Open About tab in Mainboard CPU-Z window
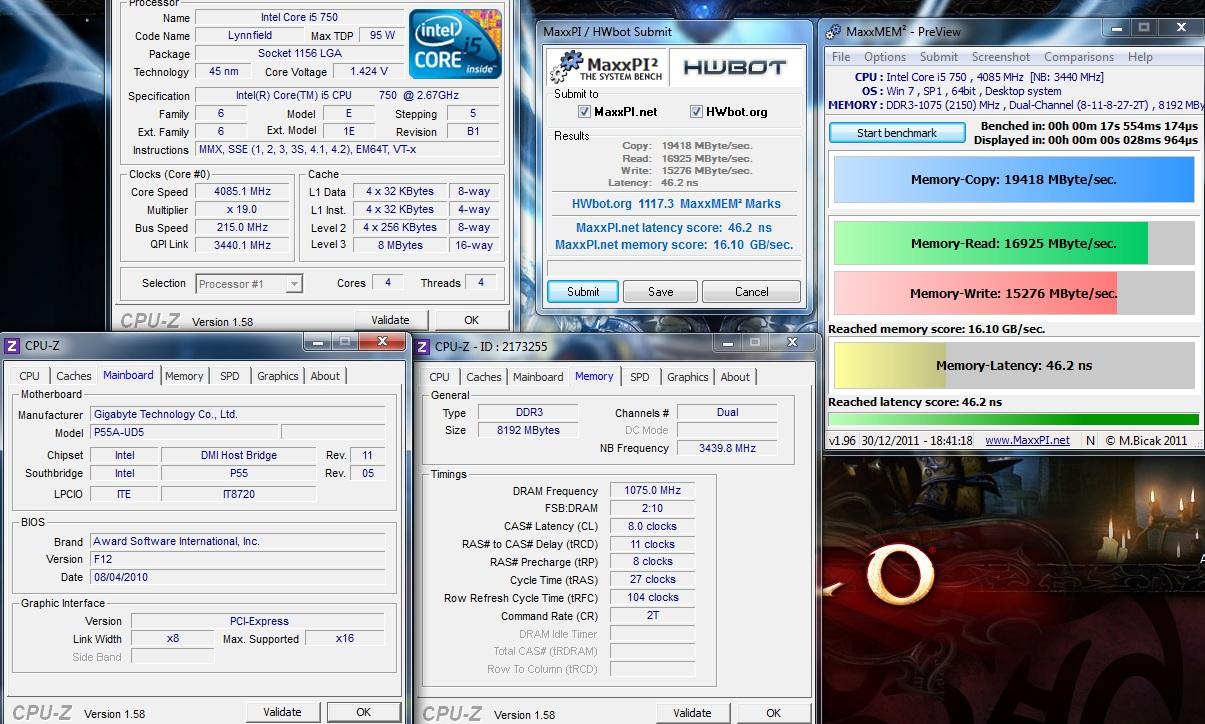Screen dimensions: 1205x724 [x=325, y=376]
